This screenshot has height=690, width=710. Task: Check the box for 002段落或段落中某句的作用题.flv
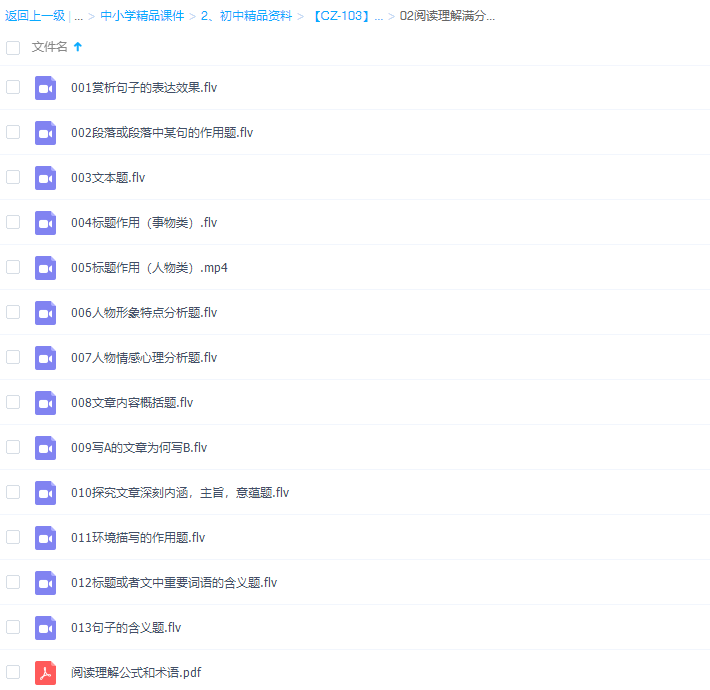pos(13,132)
